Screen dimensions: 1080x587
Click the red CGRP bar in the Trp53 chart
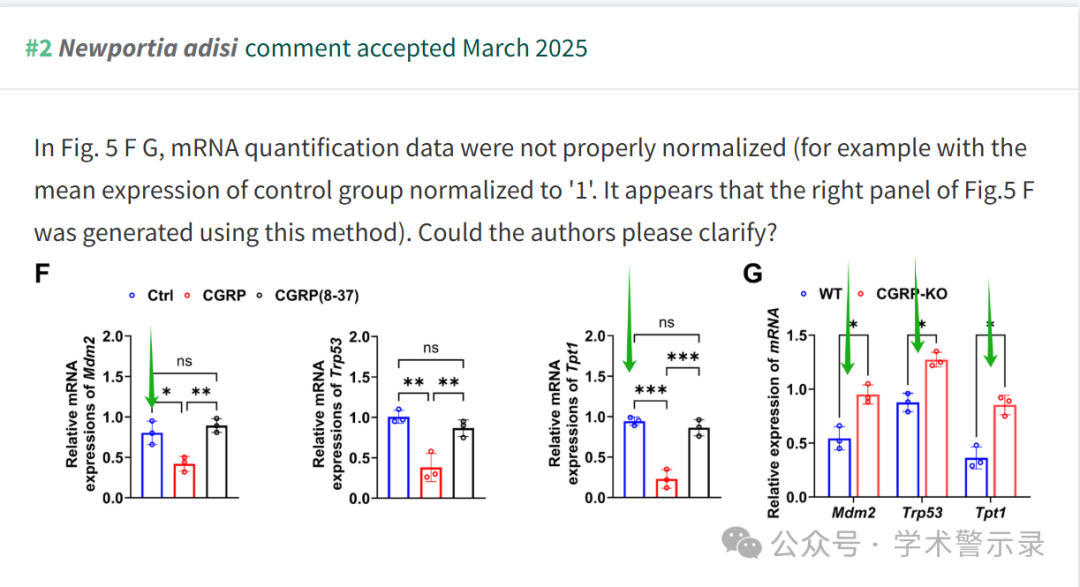431,483
